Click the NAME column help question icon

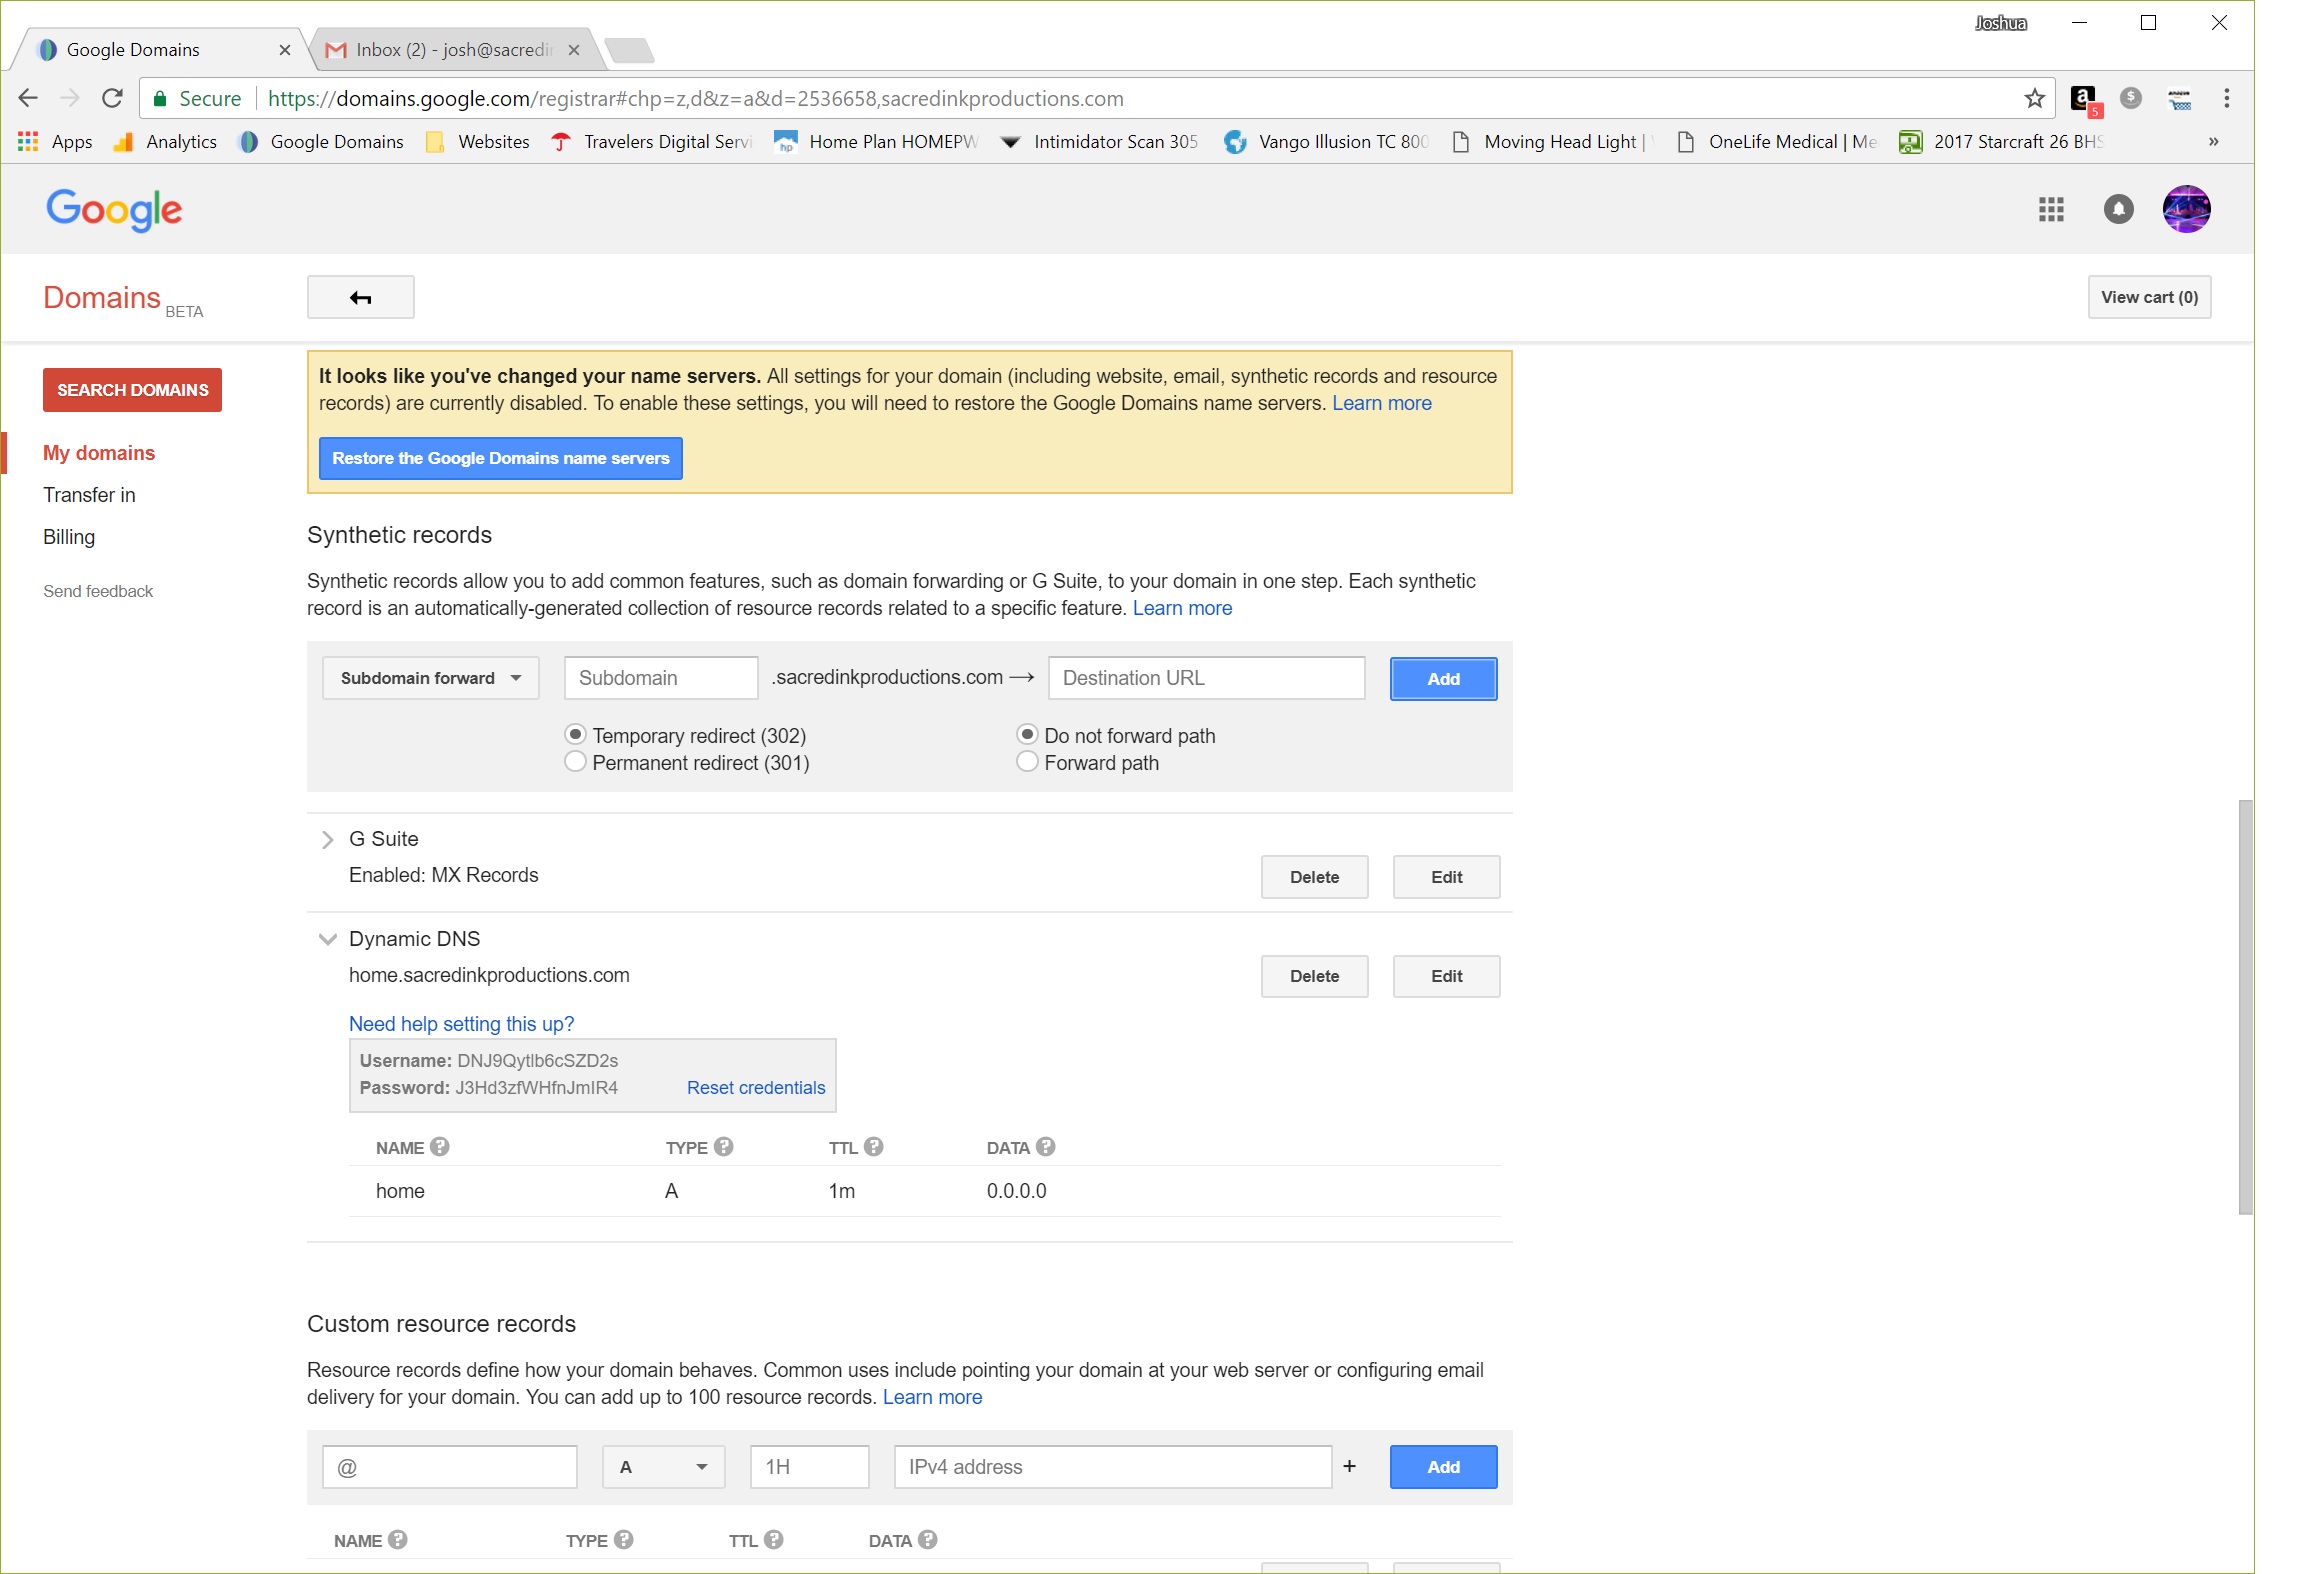[440, 1147]
